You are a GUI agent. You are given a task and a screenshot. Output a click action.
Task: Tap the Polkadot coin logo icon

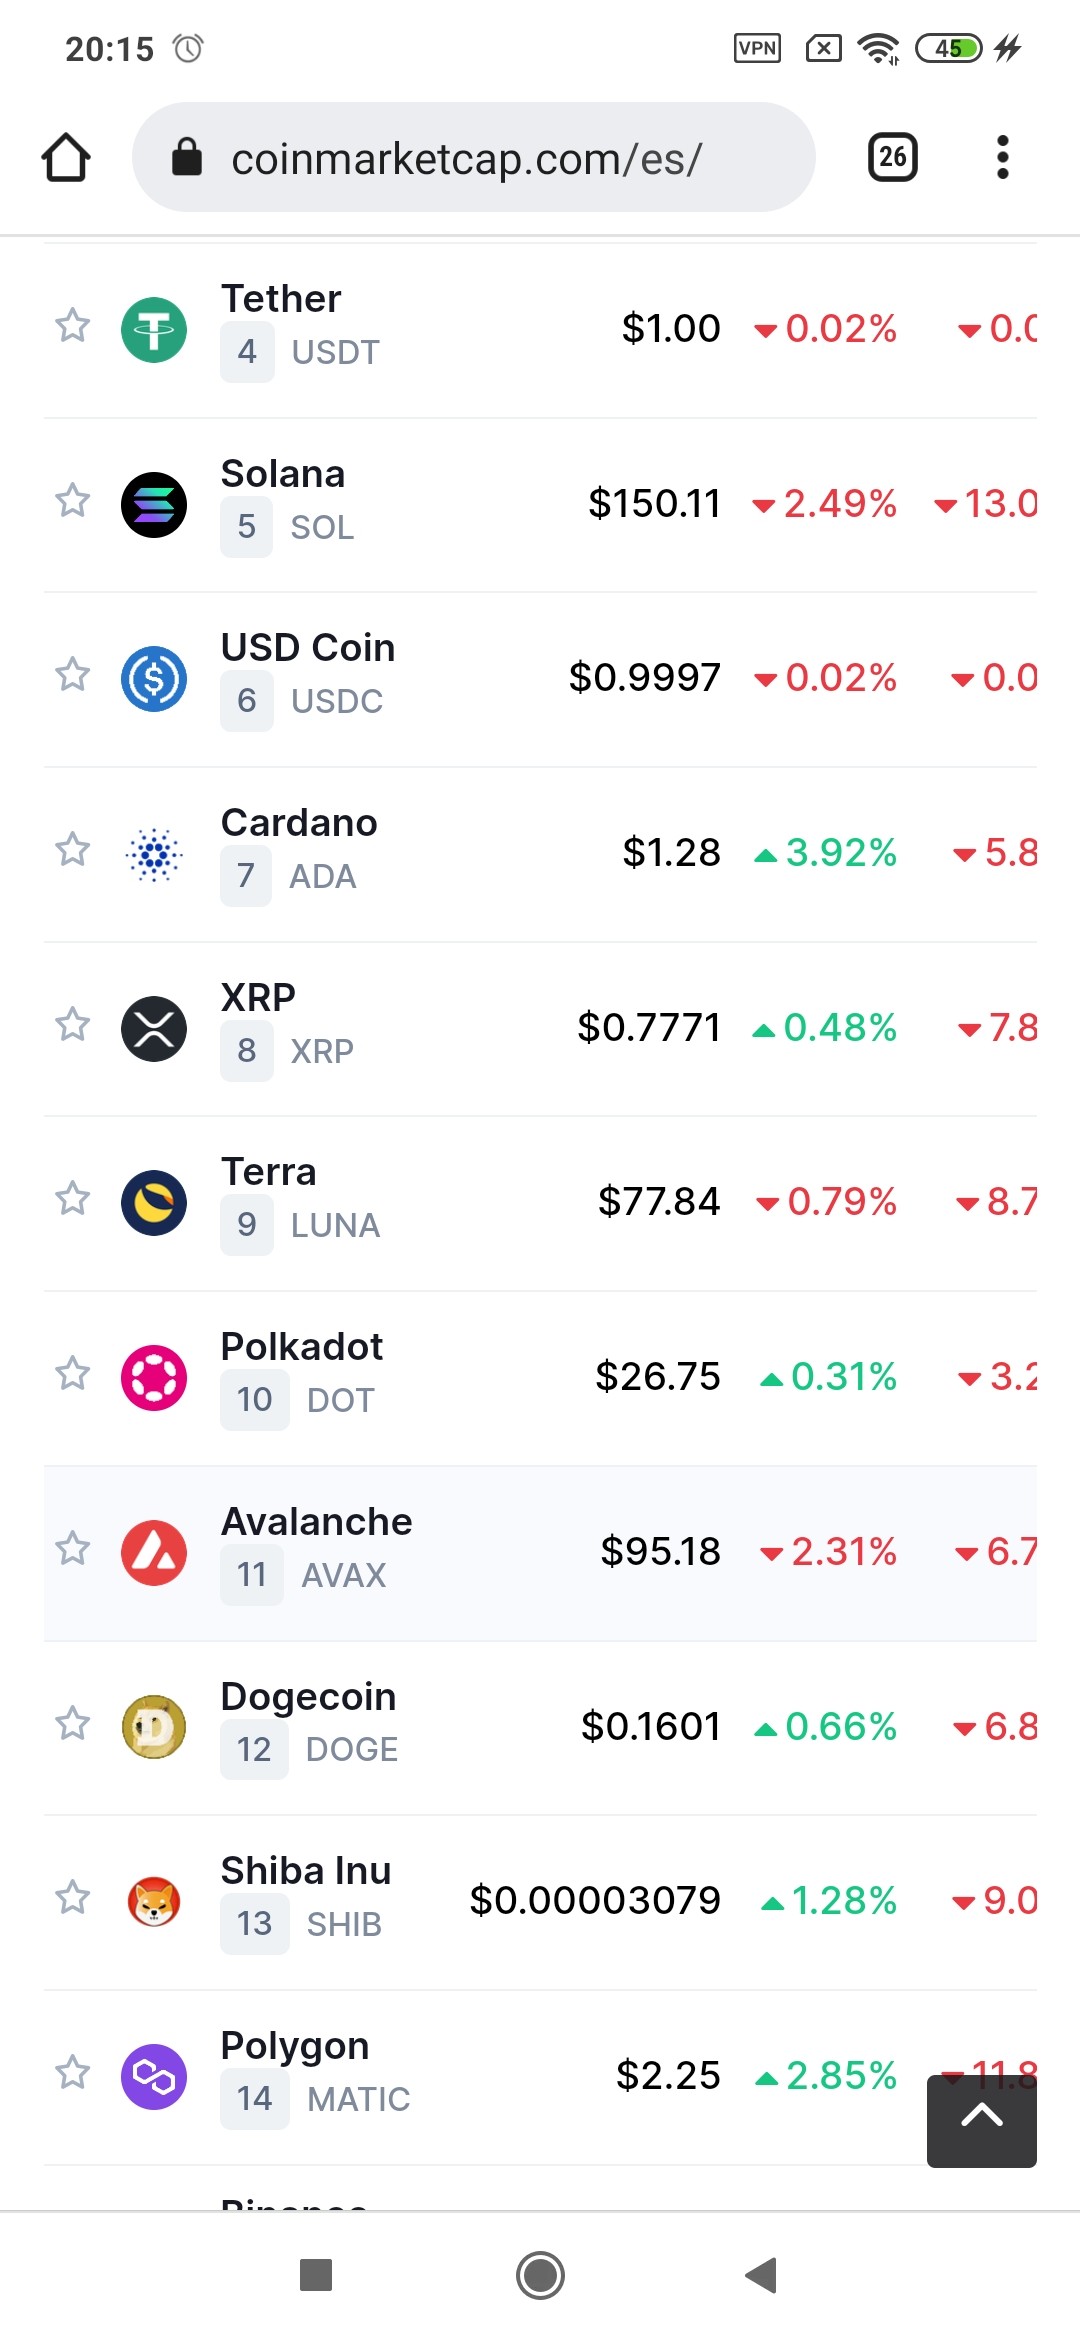(x=154, y=1378)
